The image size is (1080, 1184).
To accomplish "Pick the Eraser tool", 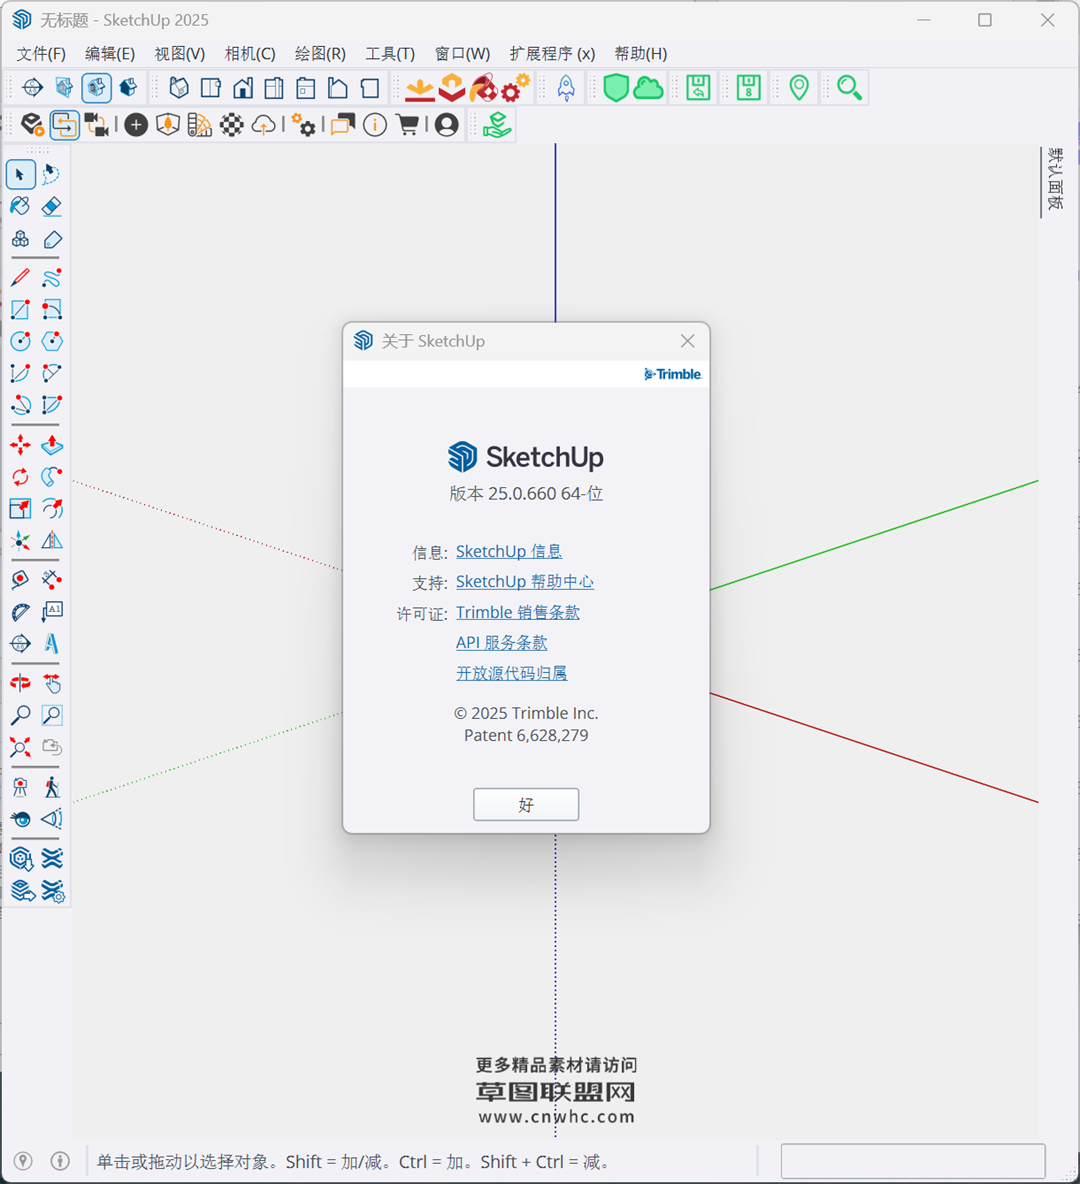I will click(51, 206).
